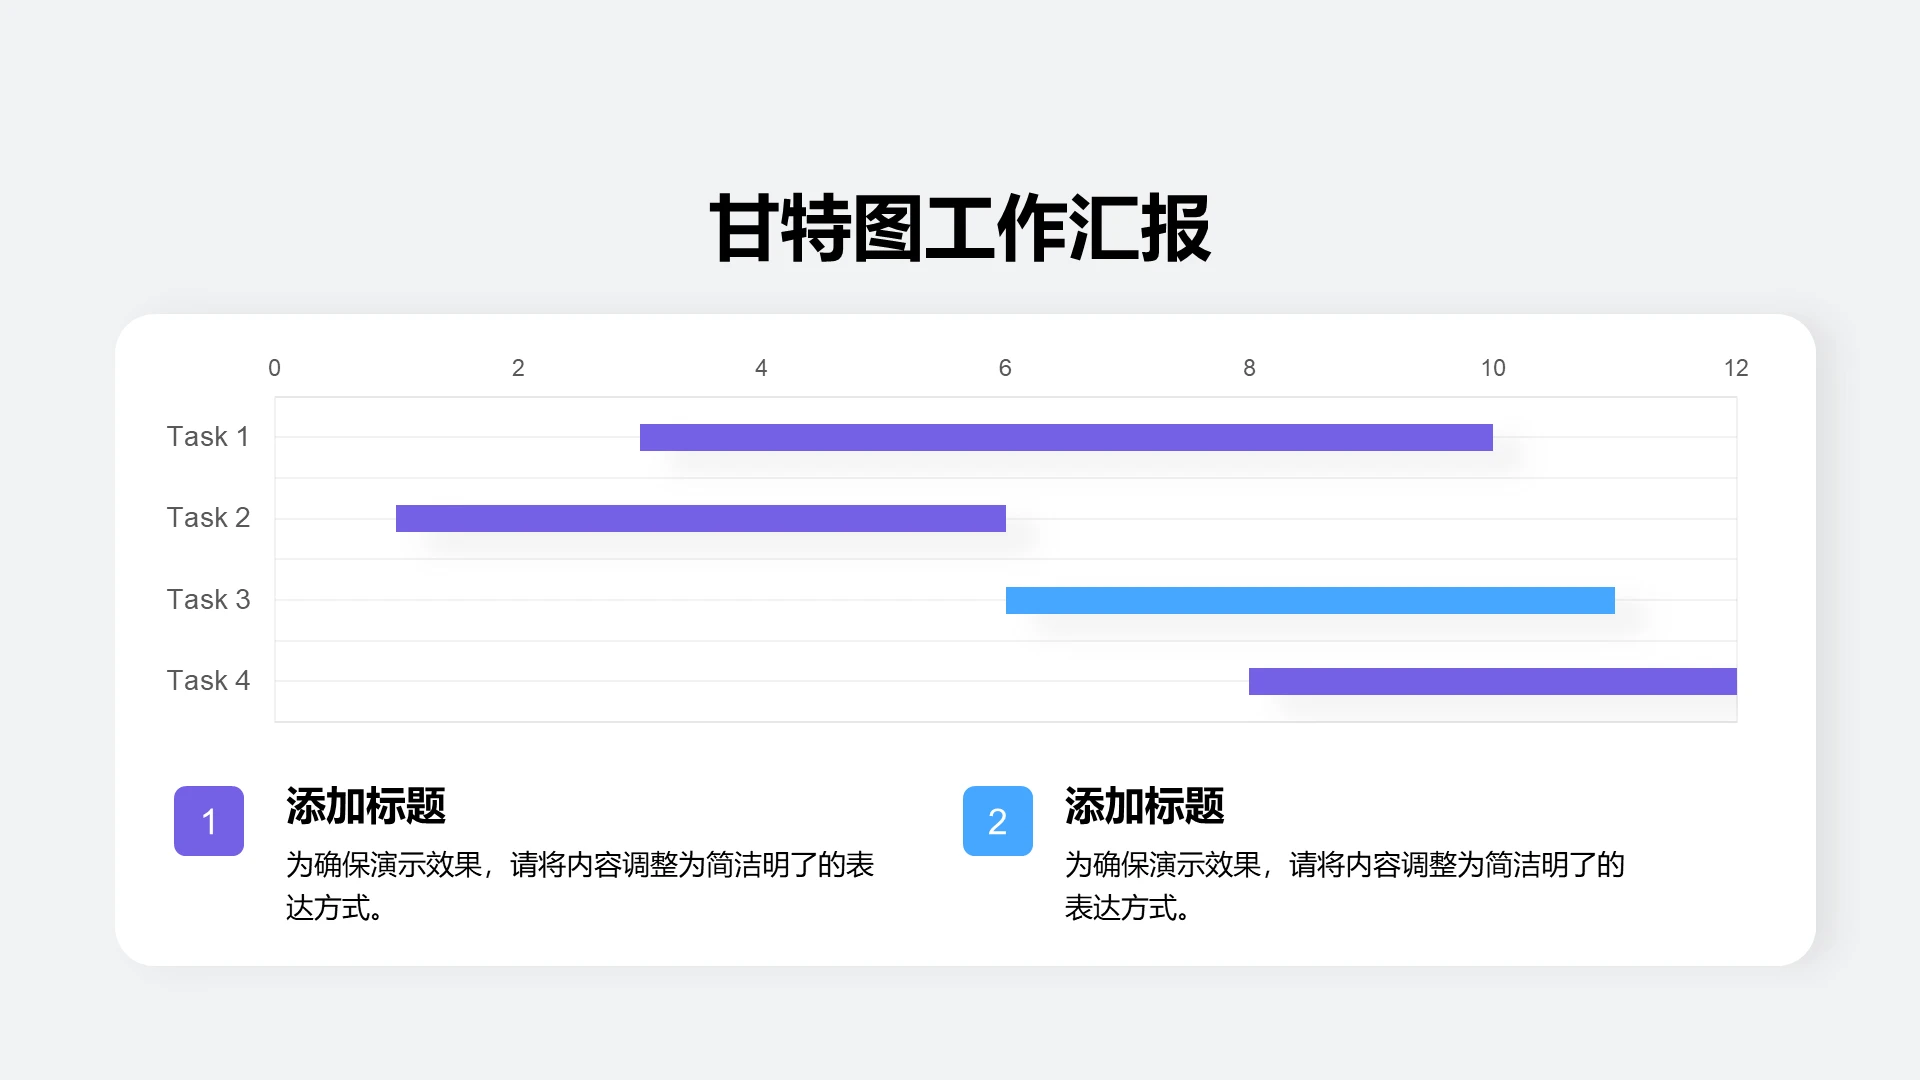Select the purple number 1 badge
Screen dimensions: 1920x1080
209,821
